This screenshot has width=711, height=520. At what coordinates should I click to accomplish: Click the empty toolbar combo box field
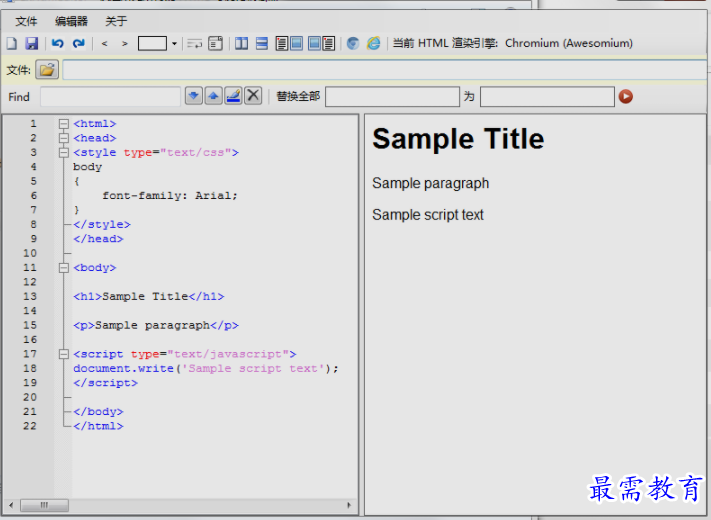[152, 44]
